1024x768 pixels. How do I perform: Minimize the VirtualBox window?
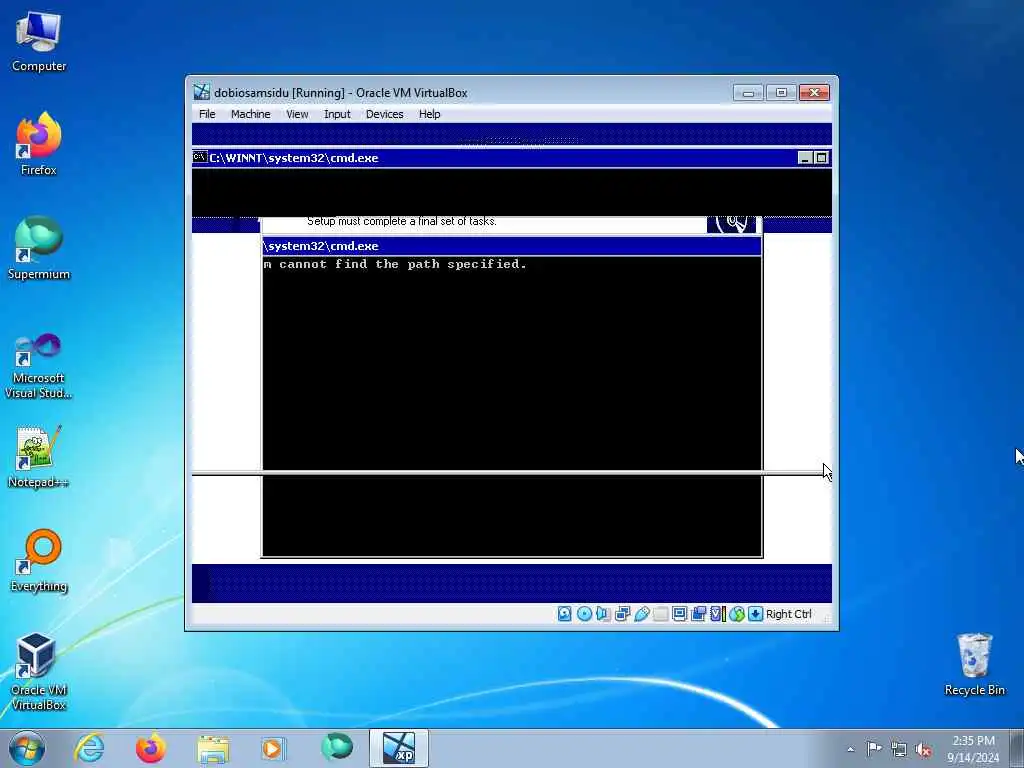pos(748,93)
